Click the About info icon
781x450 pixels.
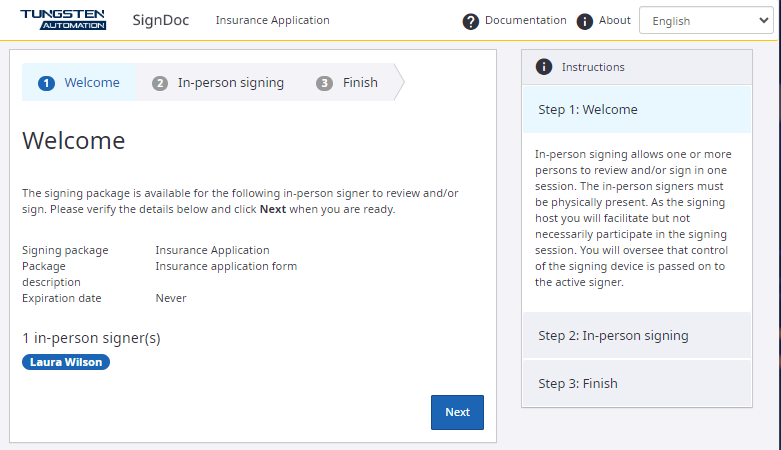(585, 21)
